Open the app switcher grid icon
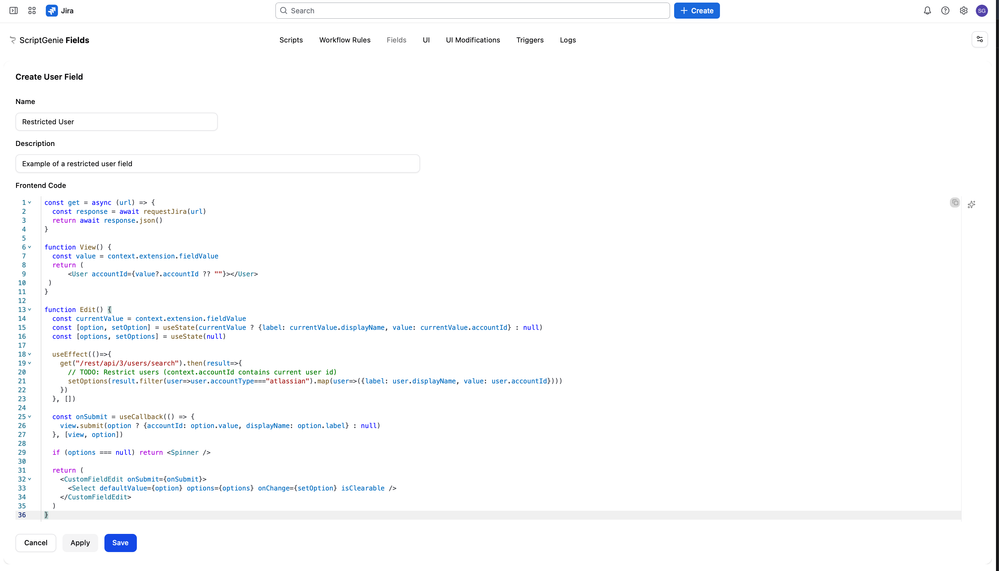 click(x=32, y=11)
